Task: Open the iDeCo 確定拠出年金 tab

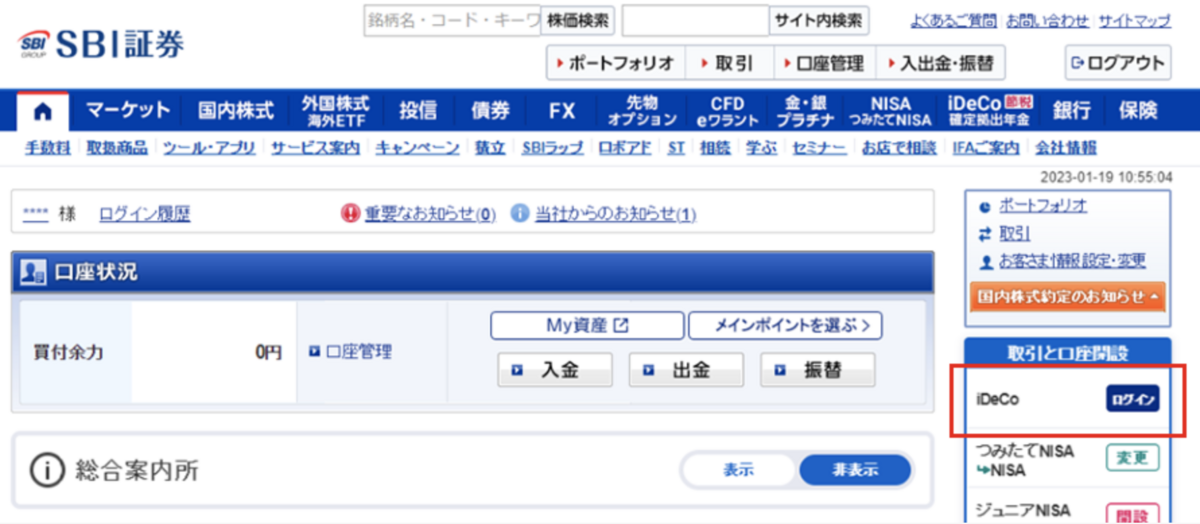Action: 990,111
